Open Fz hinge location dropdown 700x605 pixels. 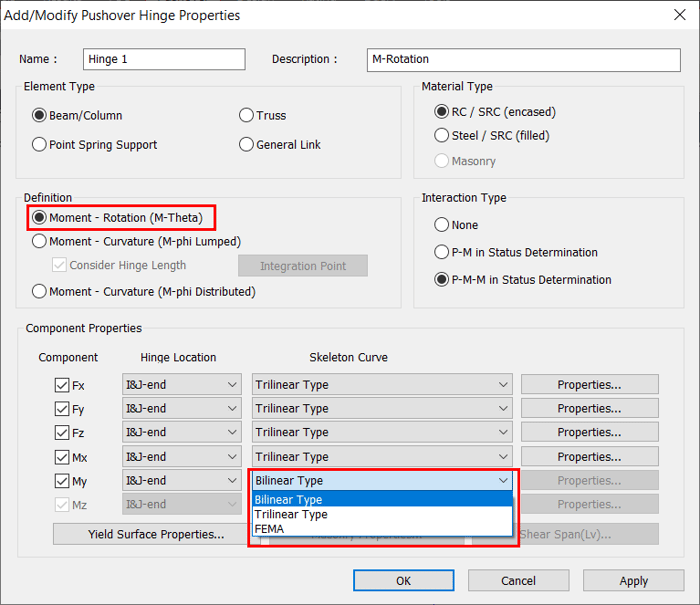182,432
